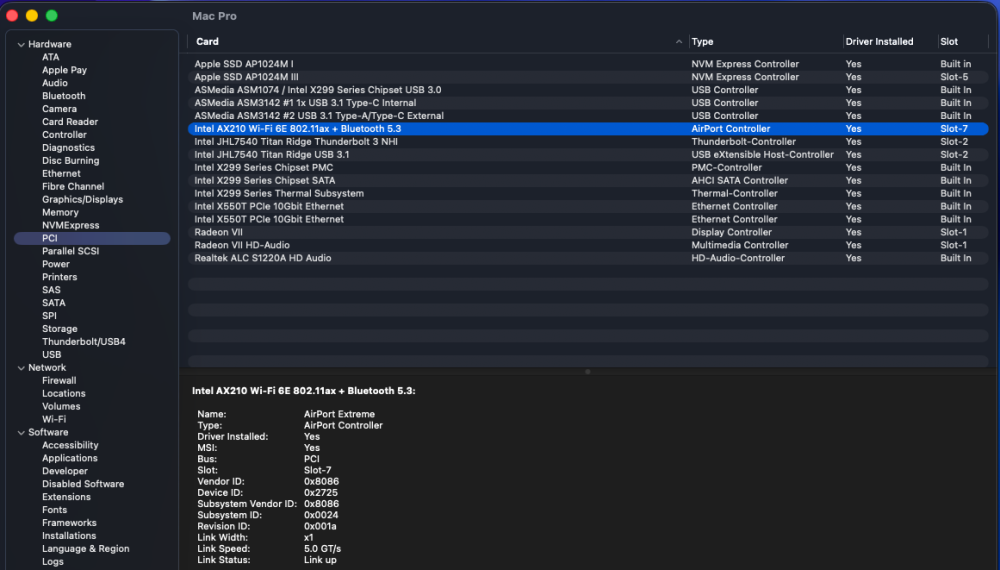Select the Radeon VII display controller row

click(588, 232)
